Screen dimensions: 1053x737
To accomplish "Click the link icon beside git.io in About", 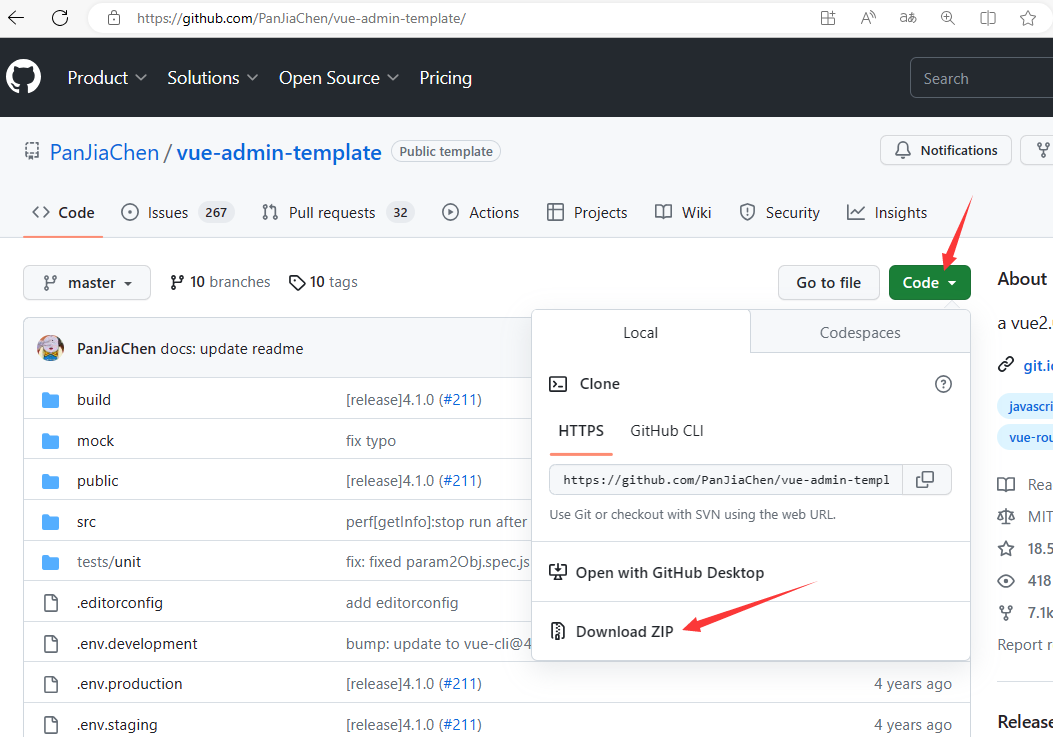I will tap(1005, 365).
